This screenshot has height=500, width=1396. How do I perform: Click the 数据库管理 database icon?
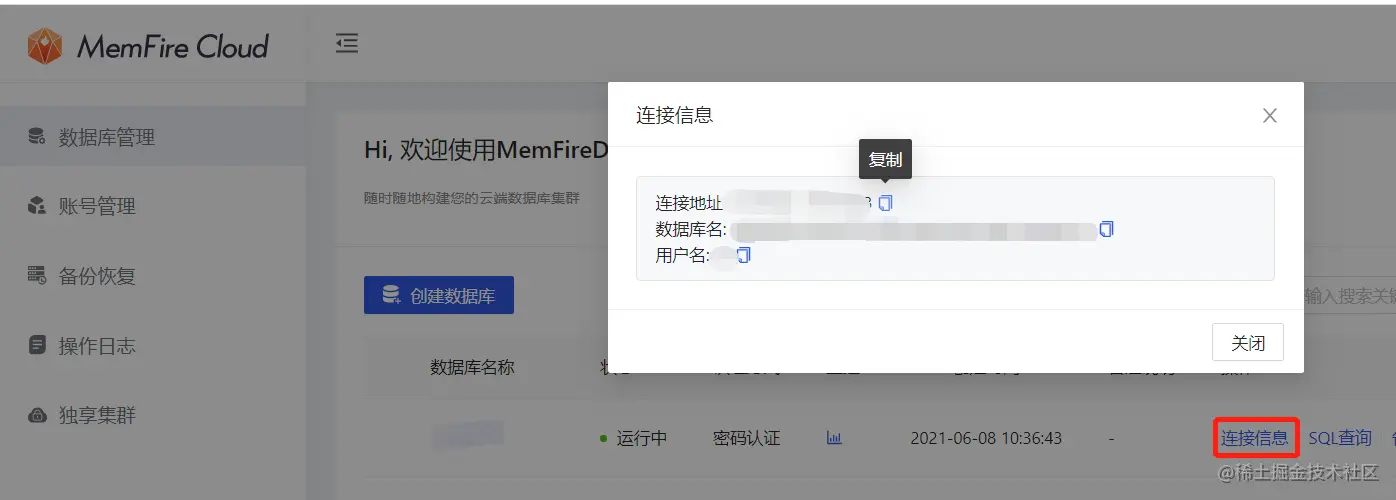click(37, 136)
